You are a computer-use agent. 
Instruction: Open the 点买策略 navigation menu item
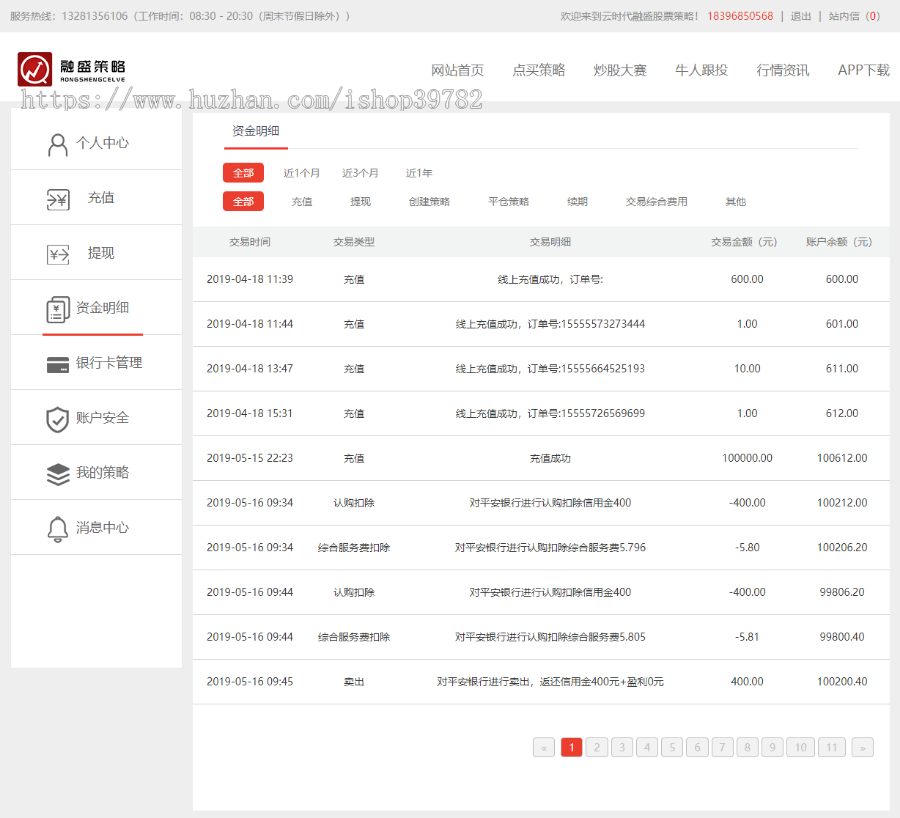(538, 70)
